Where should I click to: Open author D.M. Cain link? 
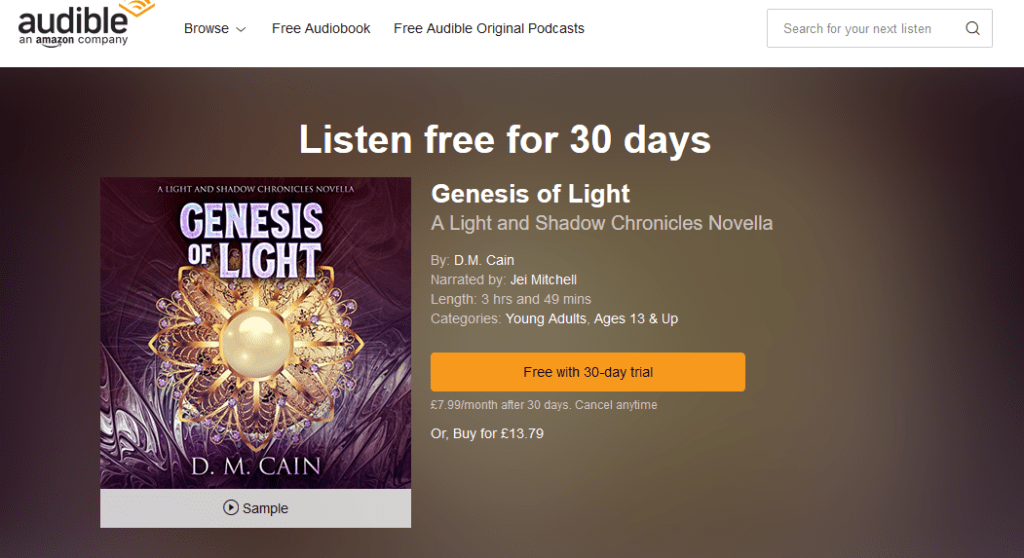point(484,261)
